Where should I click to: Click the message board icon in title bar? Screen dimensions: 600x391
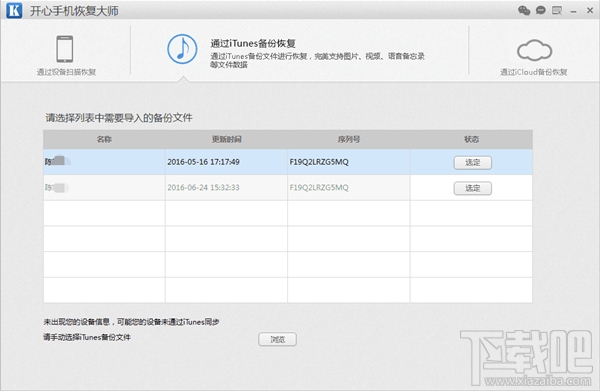(557, 10)
